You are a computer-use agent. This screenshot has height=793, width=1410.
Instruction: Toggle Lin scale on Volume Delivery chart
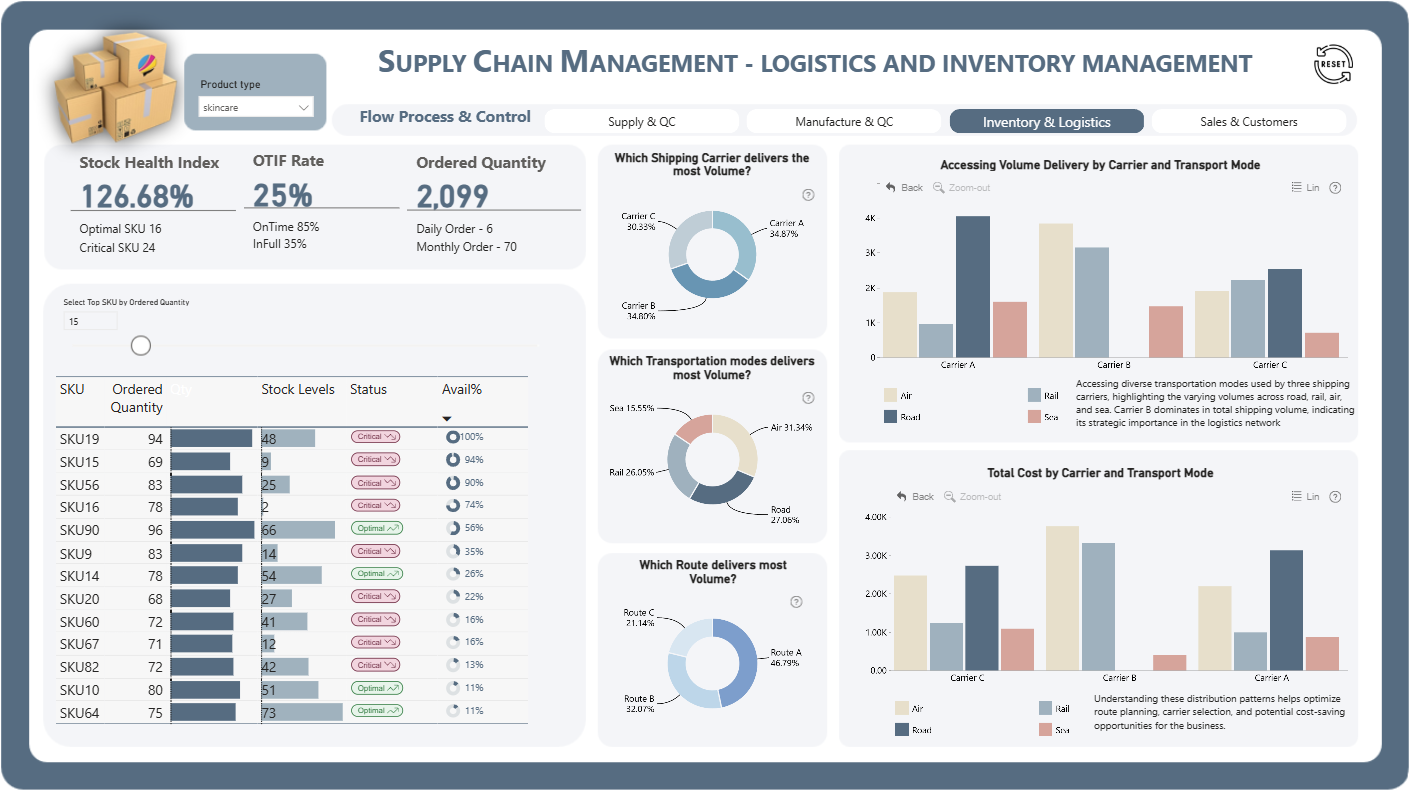click(1306, 187)
